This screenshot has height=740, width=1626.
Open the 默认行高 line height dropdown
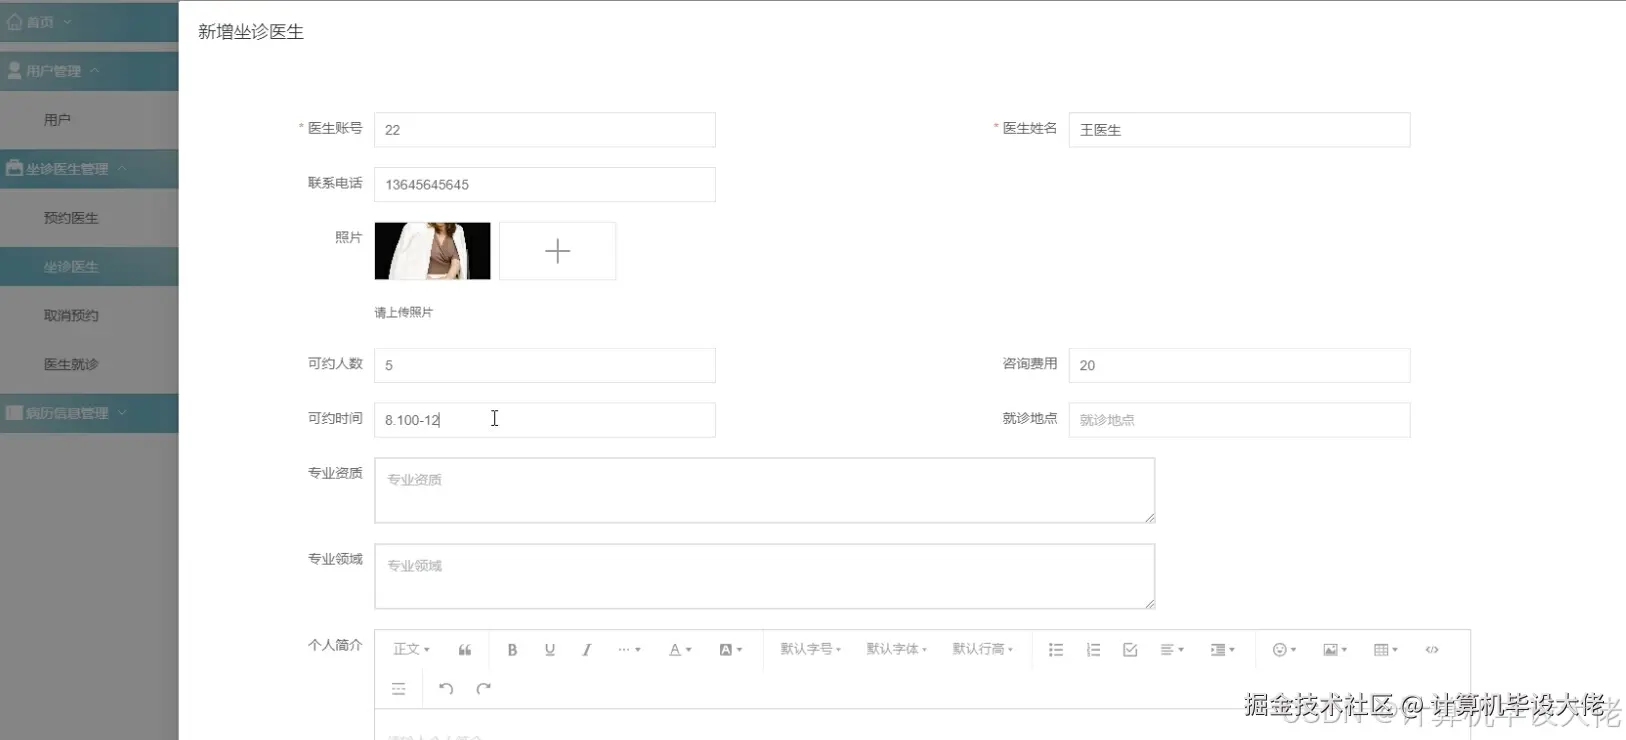coord(983,650)
